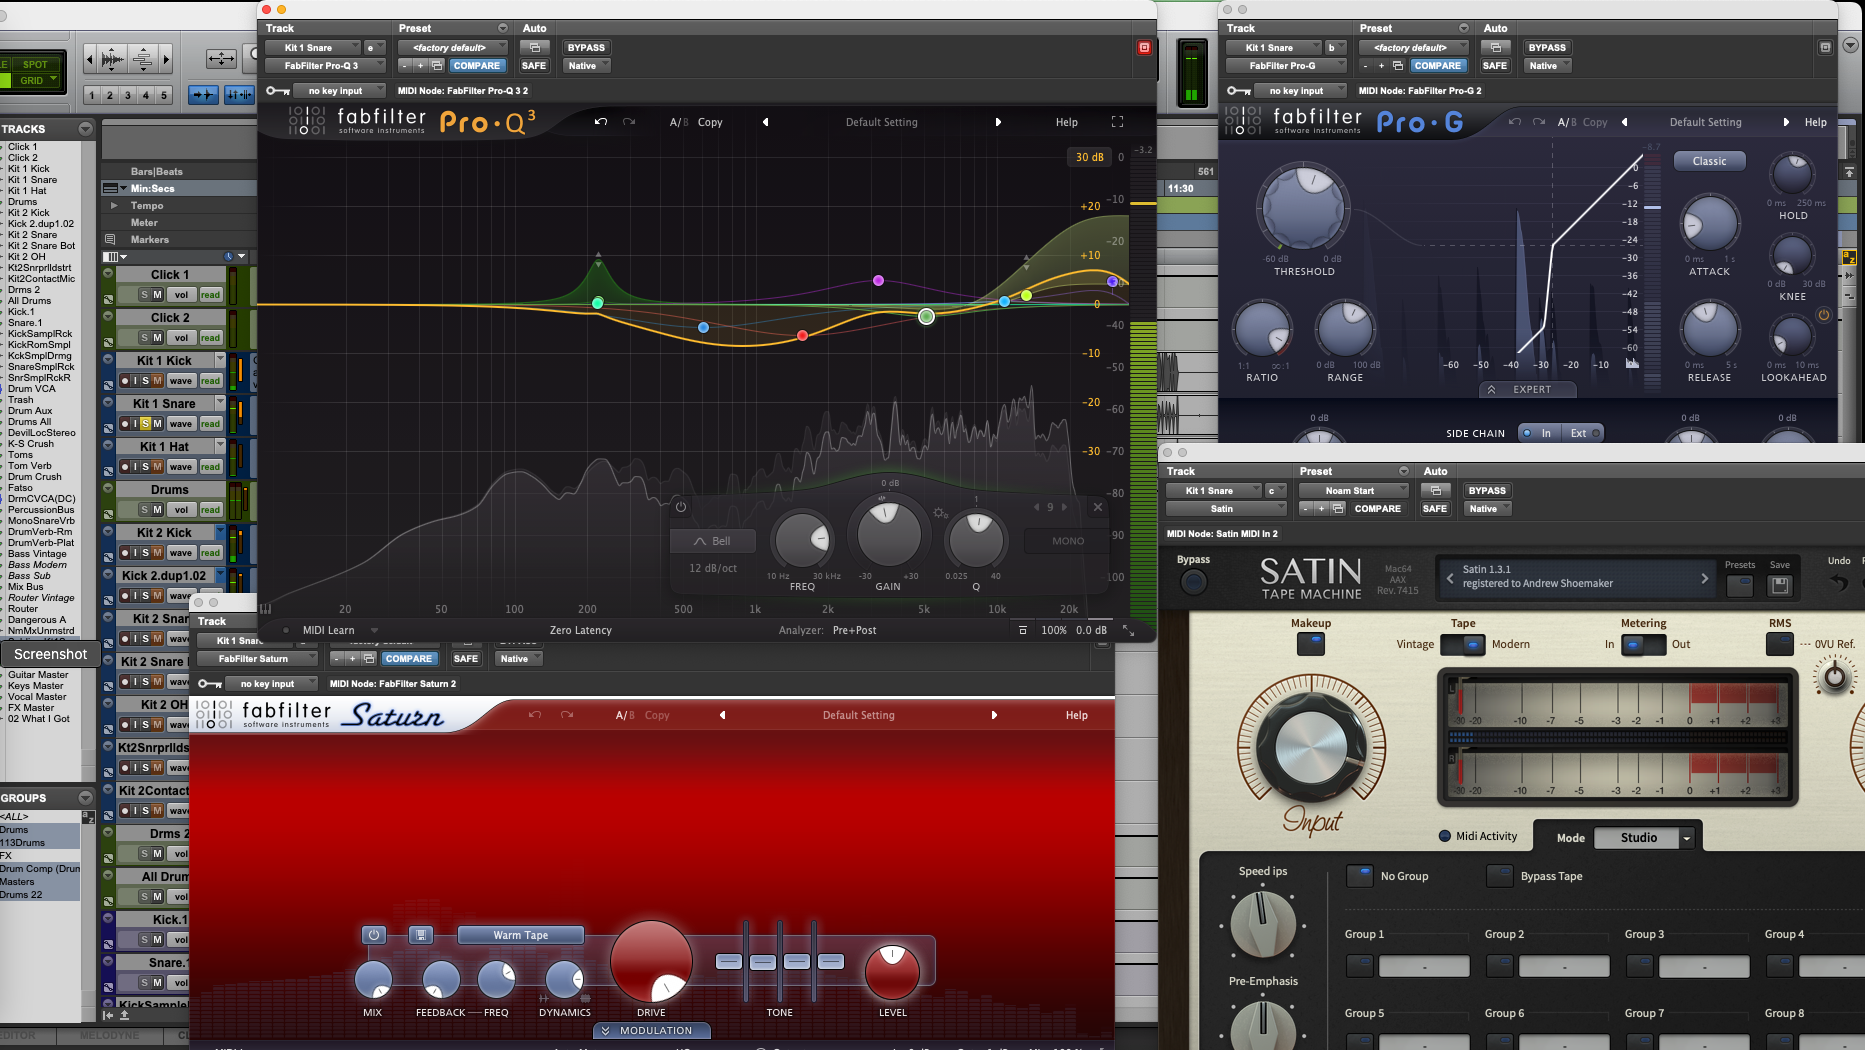Go to previous preset in Pro-G
1865x1050 pixels.
[x=1624, y=122]
